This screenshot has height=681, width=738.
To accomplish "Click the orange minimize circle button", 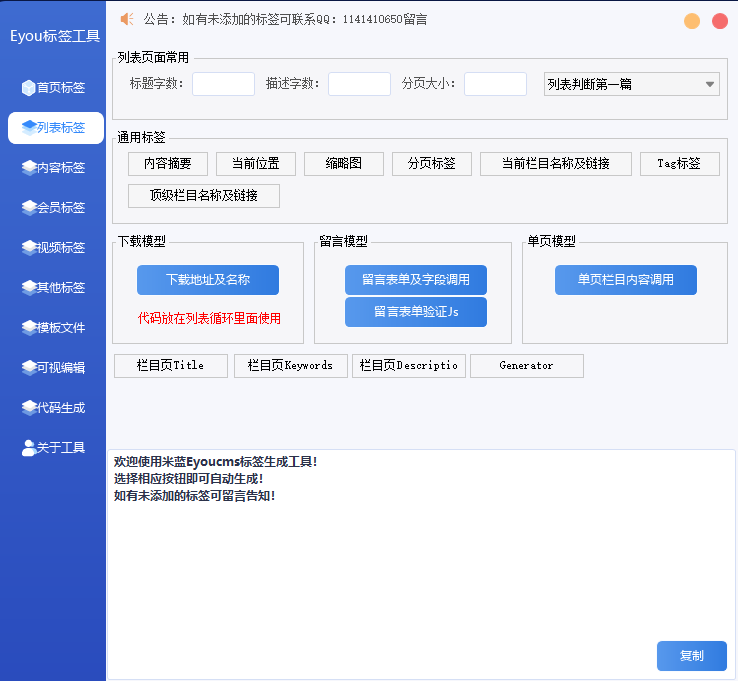I will (692, 21).
